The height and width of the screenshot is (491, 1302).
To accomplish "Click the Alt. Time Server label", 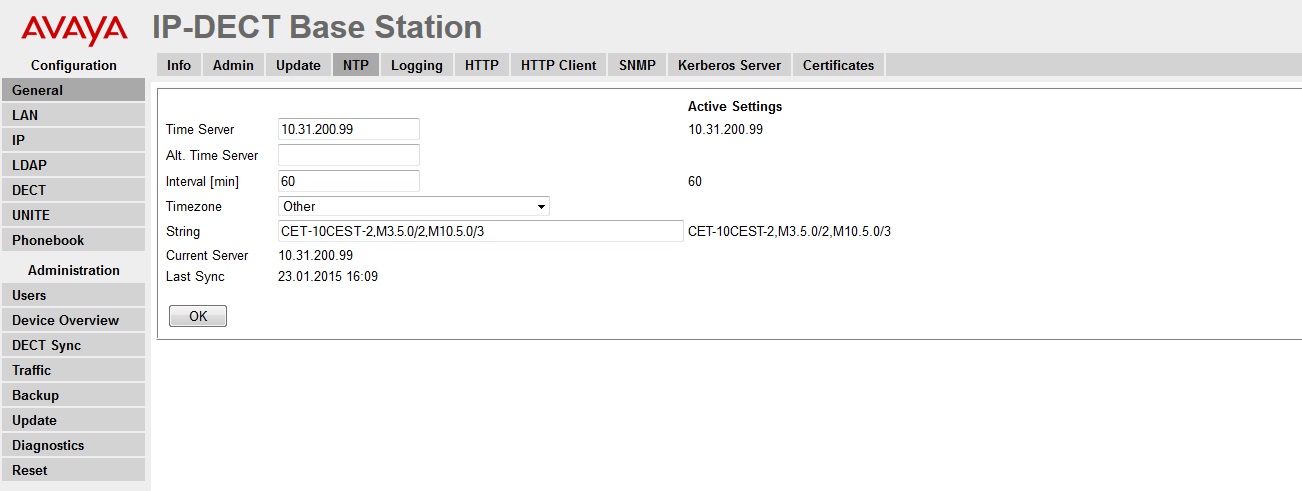I will click(x=212, y=155).
